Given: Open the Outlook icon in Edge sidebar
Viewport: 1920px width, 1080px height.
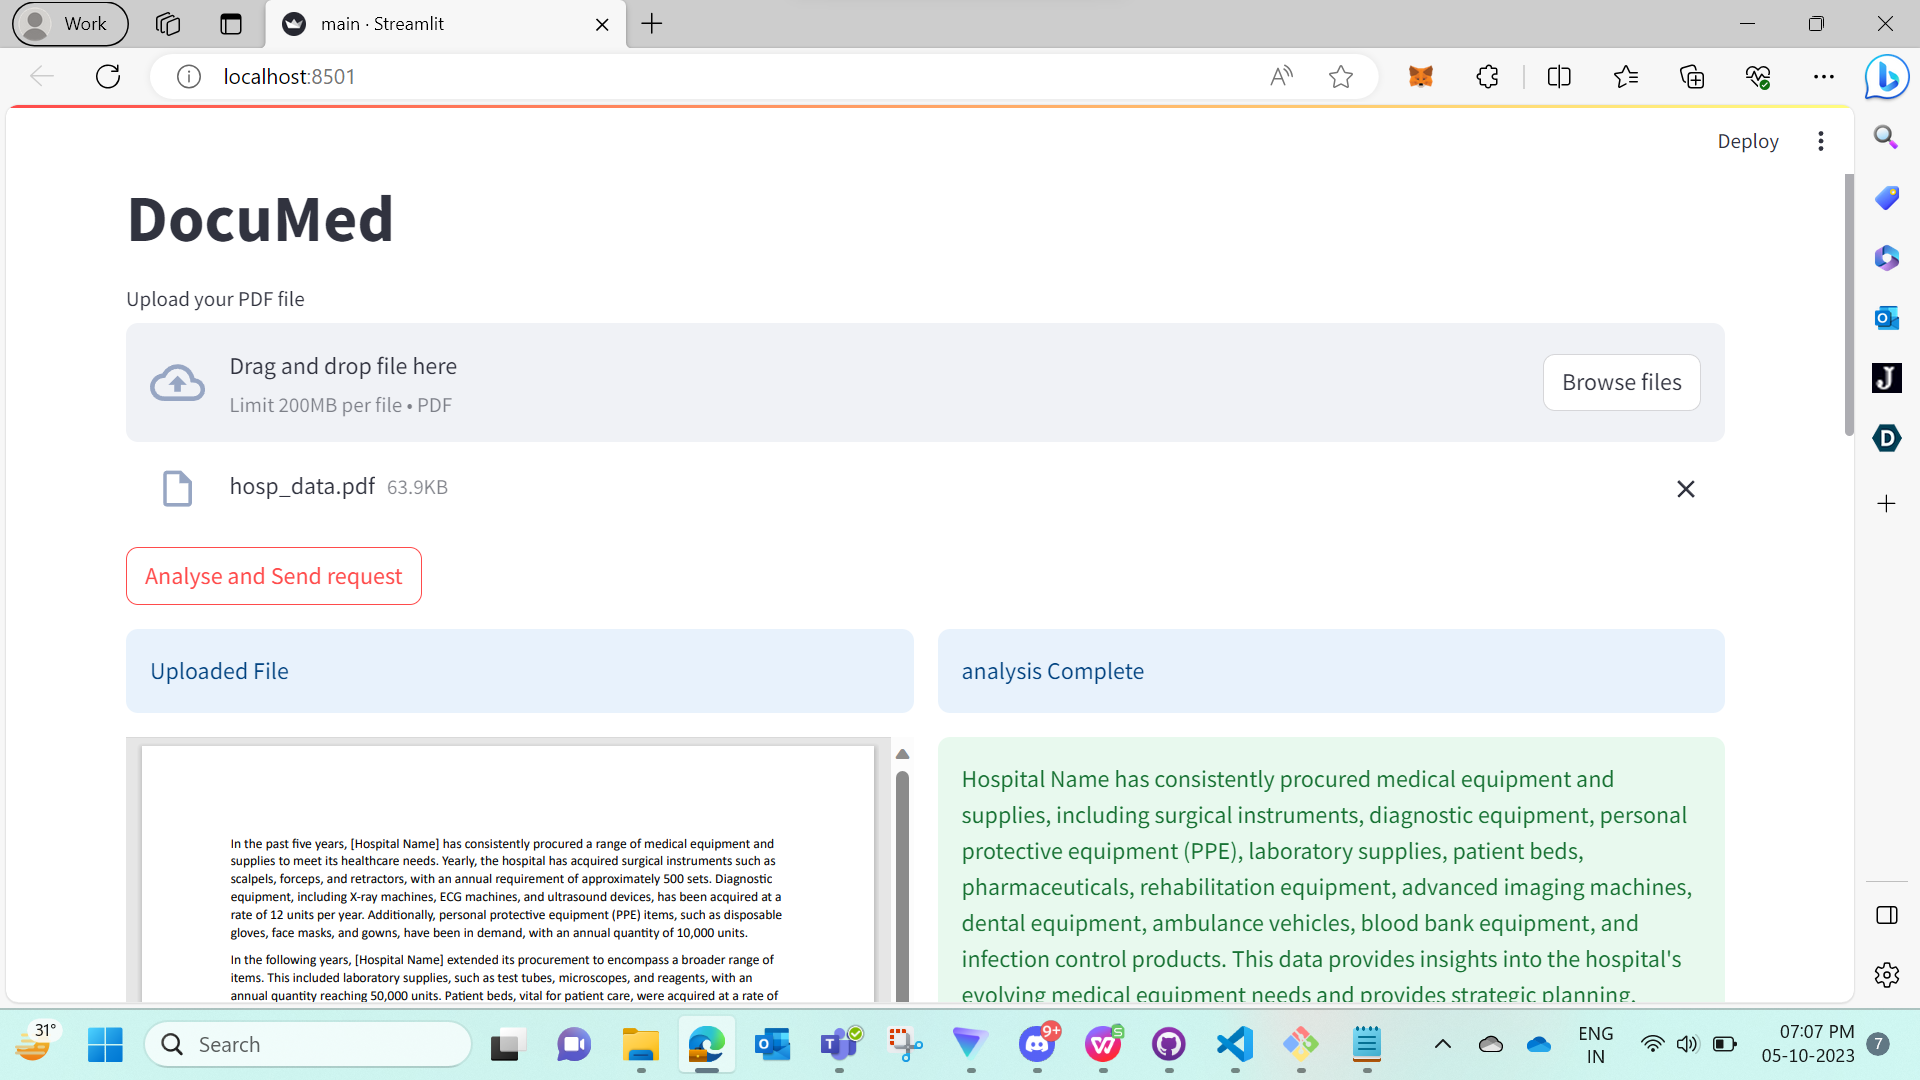Looking at the screenshot, I should point(1886,318).
